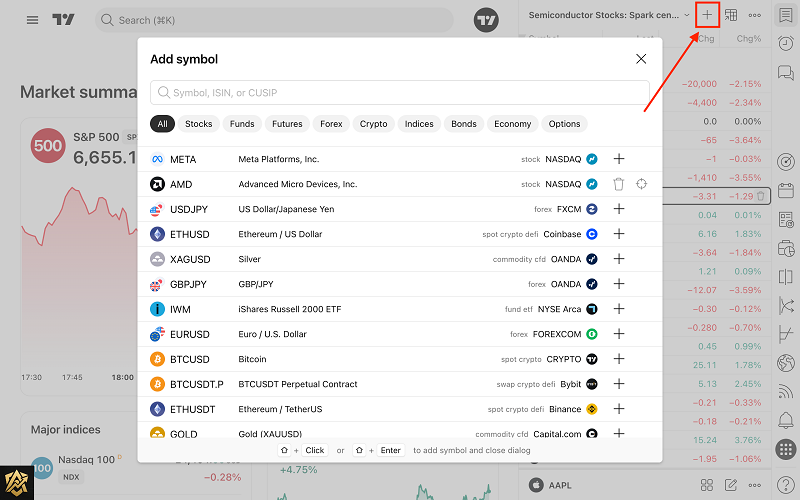800x500 pixels.
Task: Open watchlist panel icon in right sidebar
Action: [786, 15]
